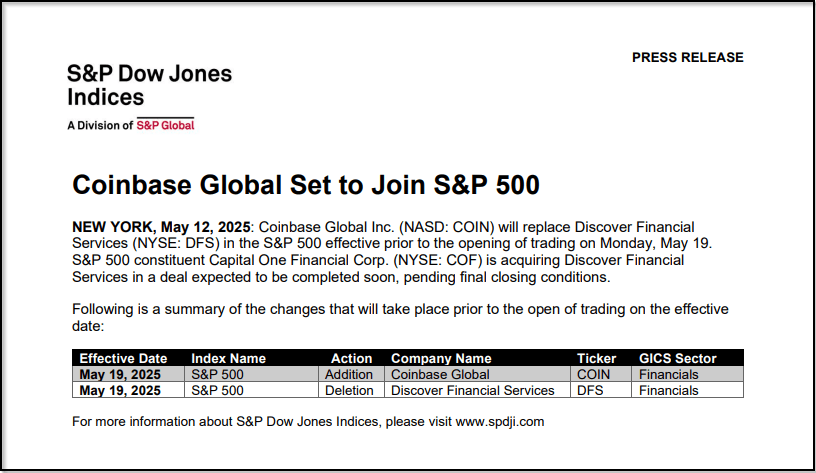Click the PRESS RELEASE label
The width and height of the screenshot is (816, 473).
pos(687,58)
